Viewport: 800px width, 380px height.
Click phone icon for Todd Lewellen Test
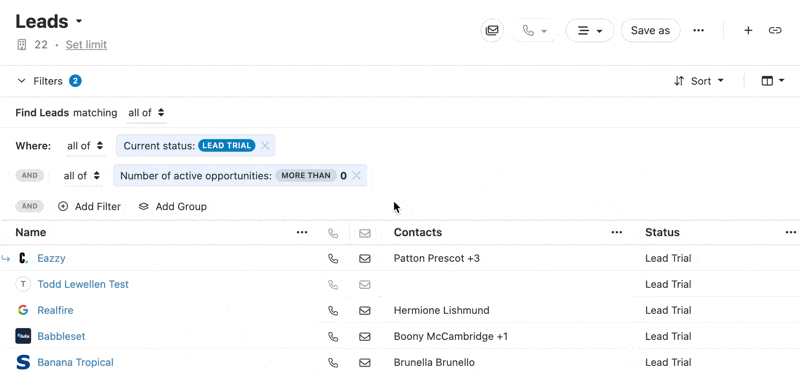[333, 285]
